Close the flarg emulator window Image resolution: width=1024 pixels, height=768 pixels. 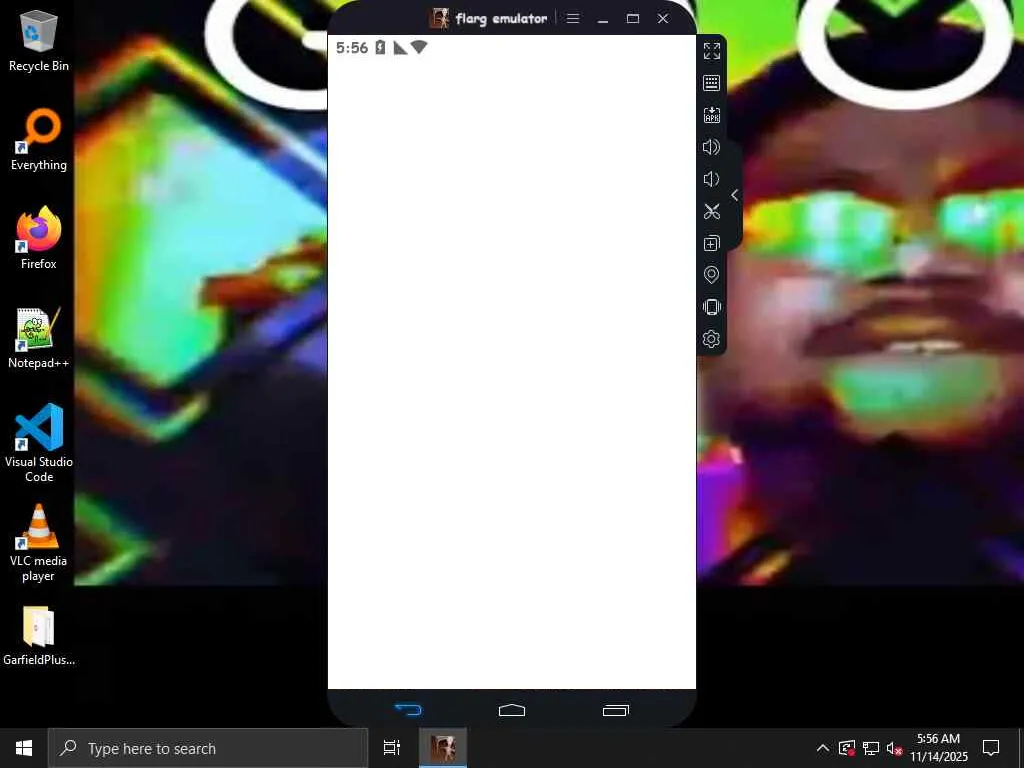point(663,18)
